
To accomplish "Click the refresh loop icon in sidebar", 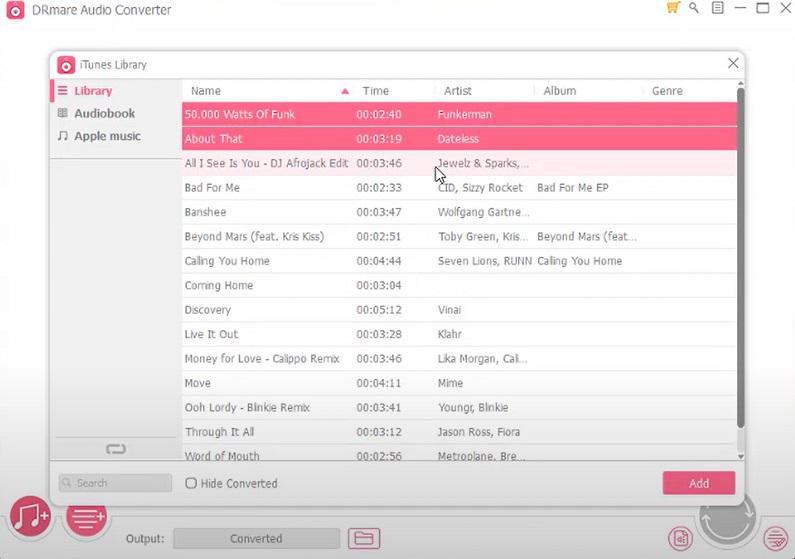I will pyautogui.click(x=116, y=449).
